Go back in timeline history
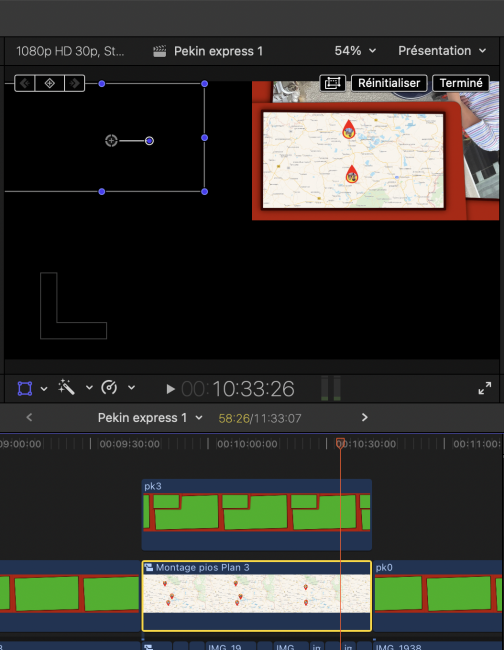The image size is (504, 650). [29, 417]
